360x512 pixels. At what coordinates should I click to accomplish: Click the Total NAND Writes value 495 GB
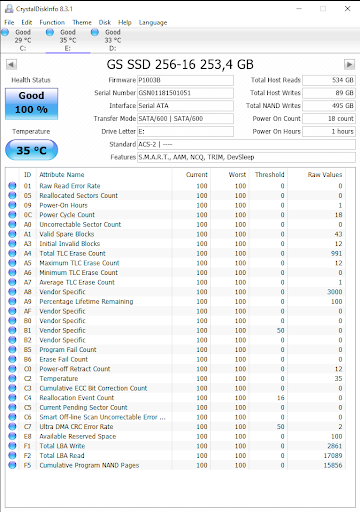click(x=329, y=106)
